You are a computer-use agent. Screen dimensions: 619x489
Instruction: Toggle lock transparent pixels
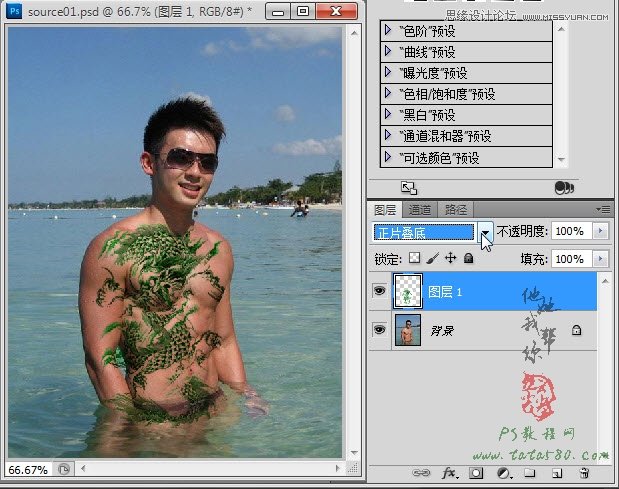tap(414, 258)
